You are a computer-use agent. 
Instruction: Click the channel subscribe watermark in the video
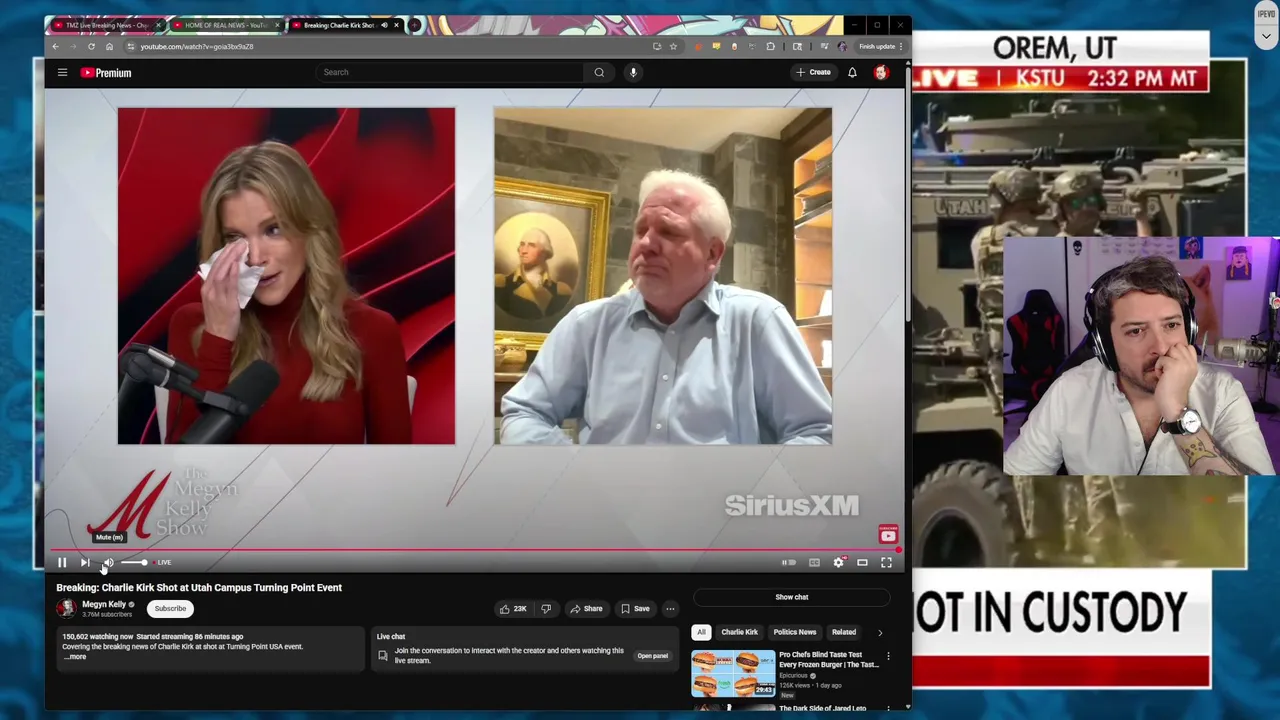[x=888, y=535]
